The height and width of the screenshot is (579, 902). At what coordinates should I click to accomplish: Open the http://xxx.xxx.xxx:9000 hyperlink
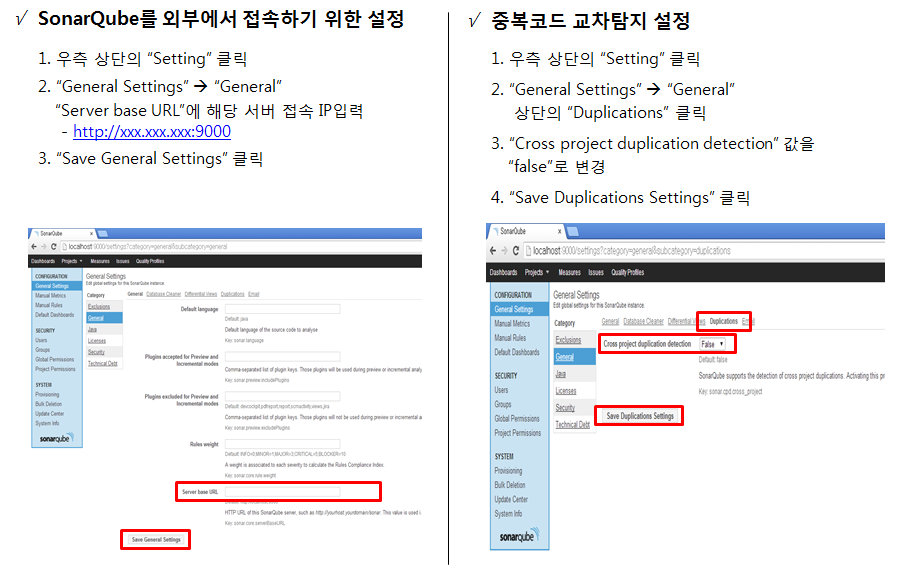(x=152, y=132)
